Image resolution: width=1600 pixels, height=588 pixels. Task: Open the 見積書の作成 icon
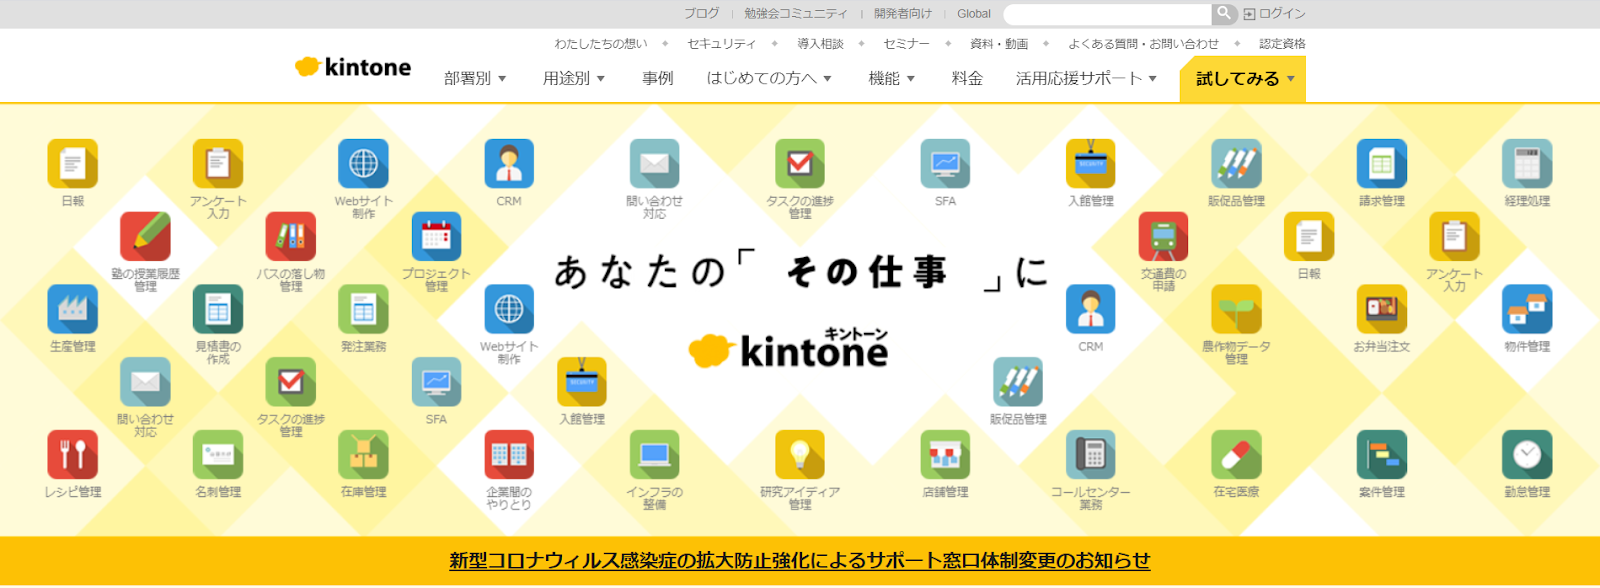[x=218, y=310]
